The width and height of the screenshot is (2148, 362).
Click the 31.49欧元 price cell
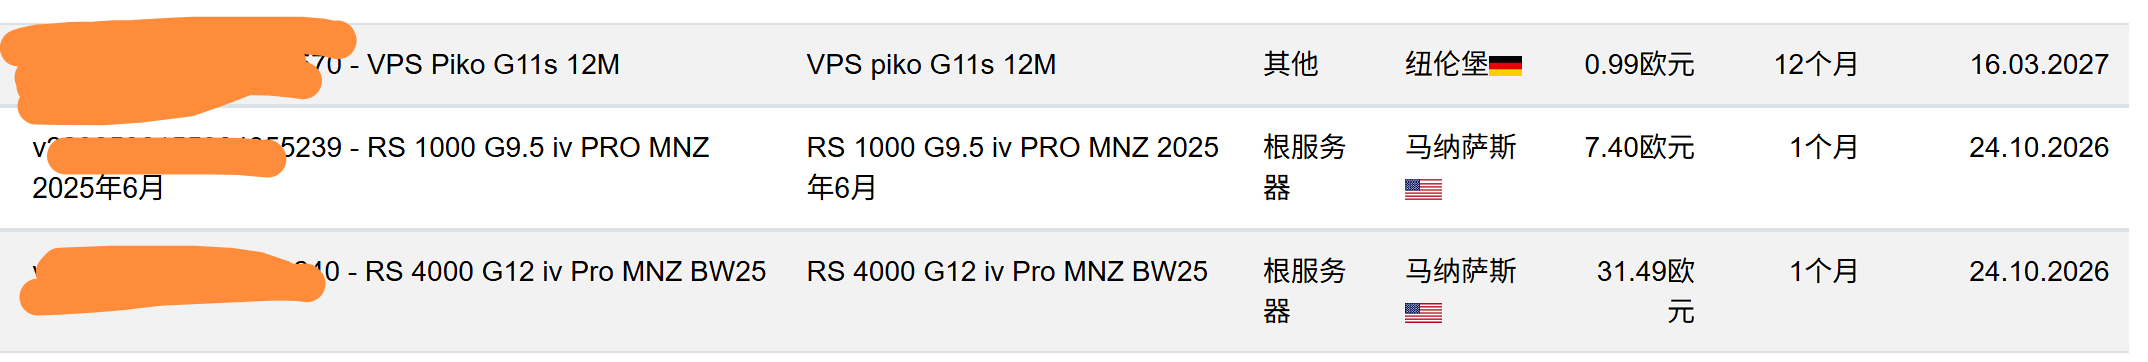click(1646, 291)
